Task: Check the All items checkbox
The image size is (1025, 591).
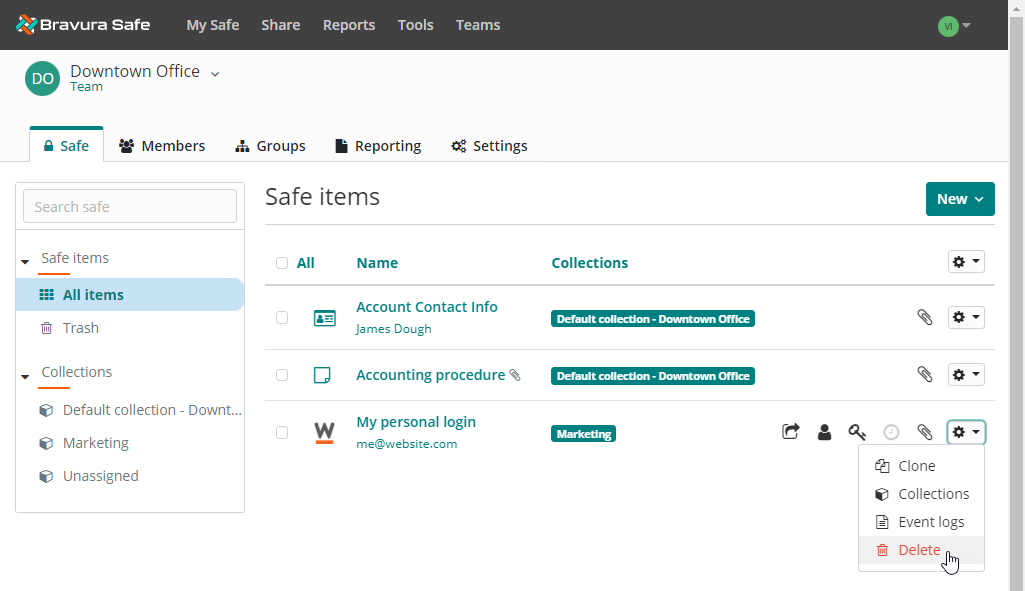Action: pos(282,262)
